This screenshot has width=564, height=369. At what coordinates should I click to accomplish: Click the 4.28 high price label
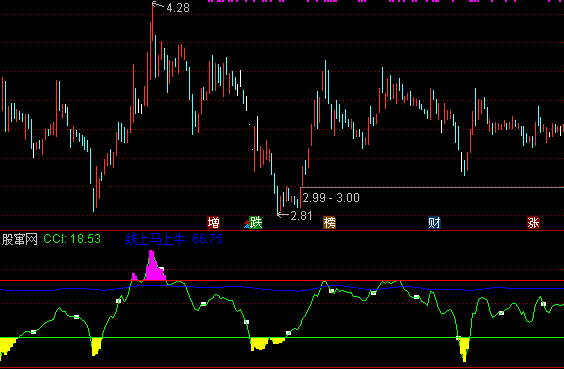[178, 8]
